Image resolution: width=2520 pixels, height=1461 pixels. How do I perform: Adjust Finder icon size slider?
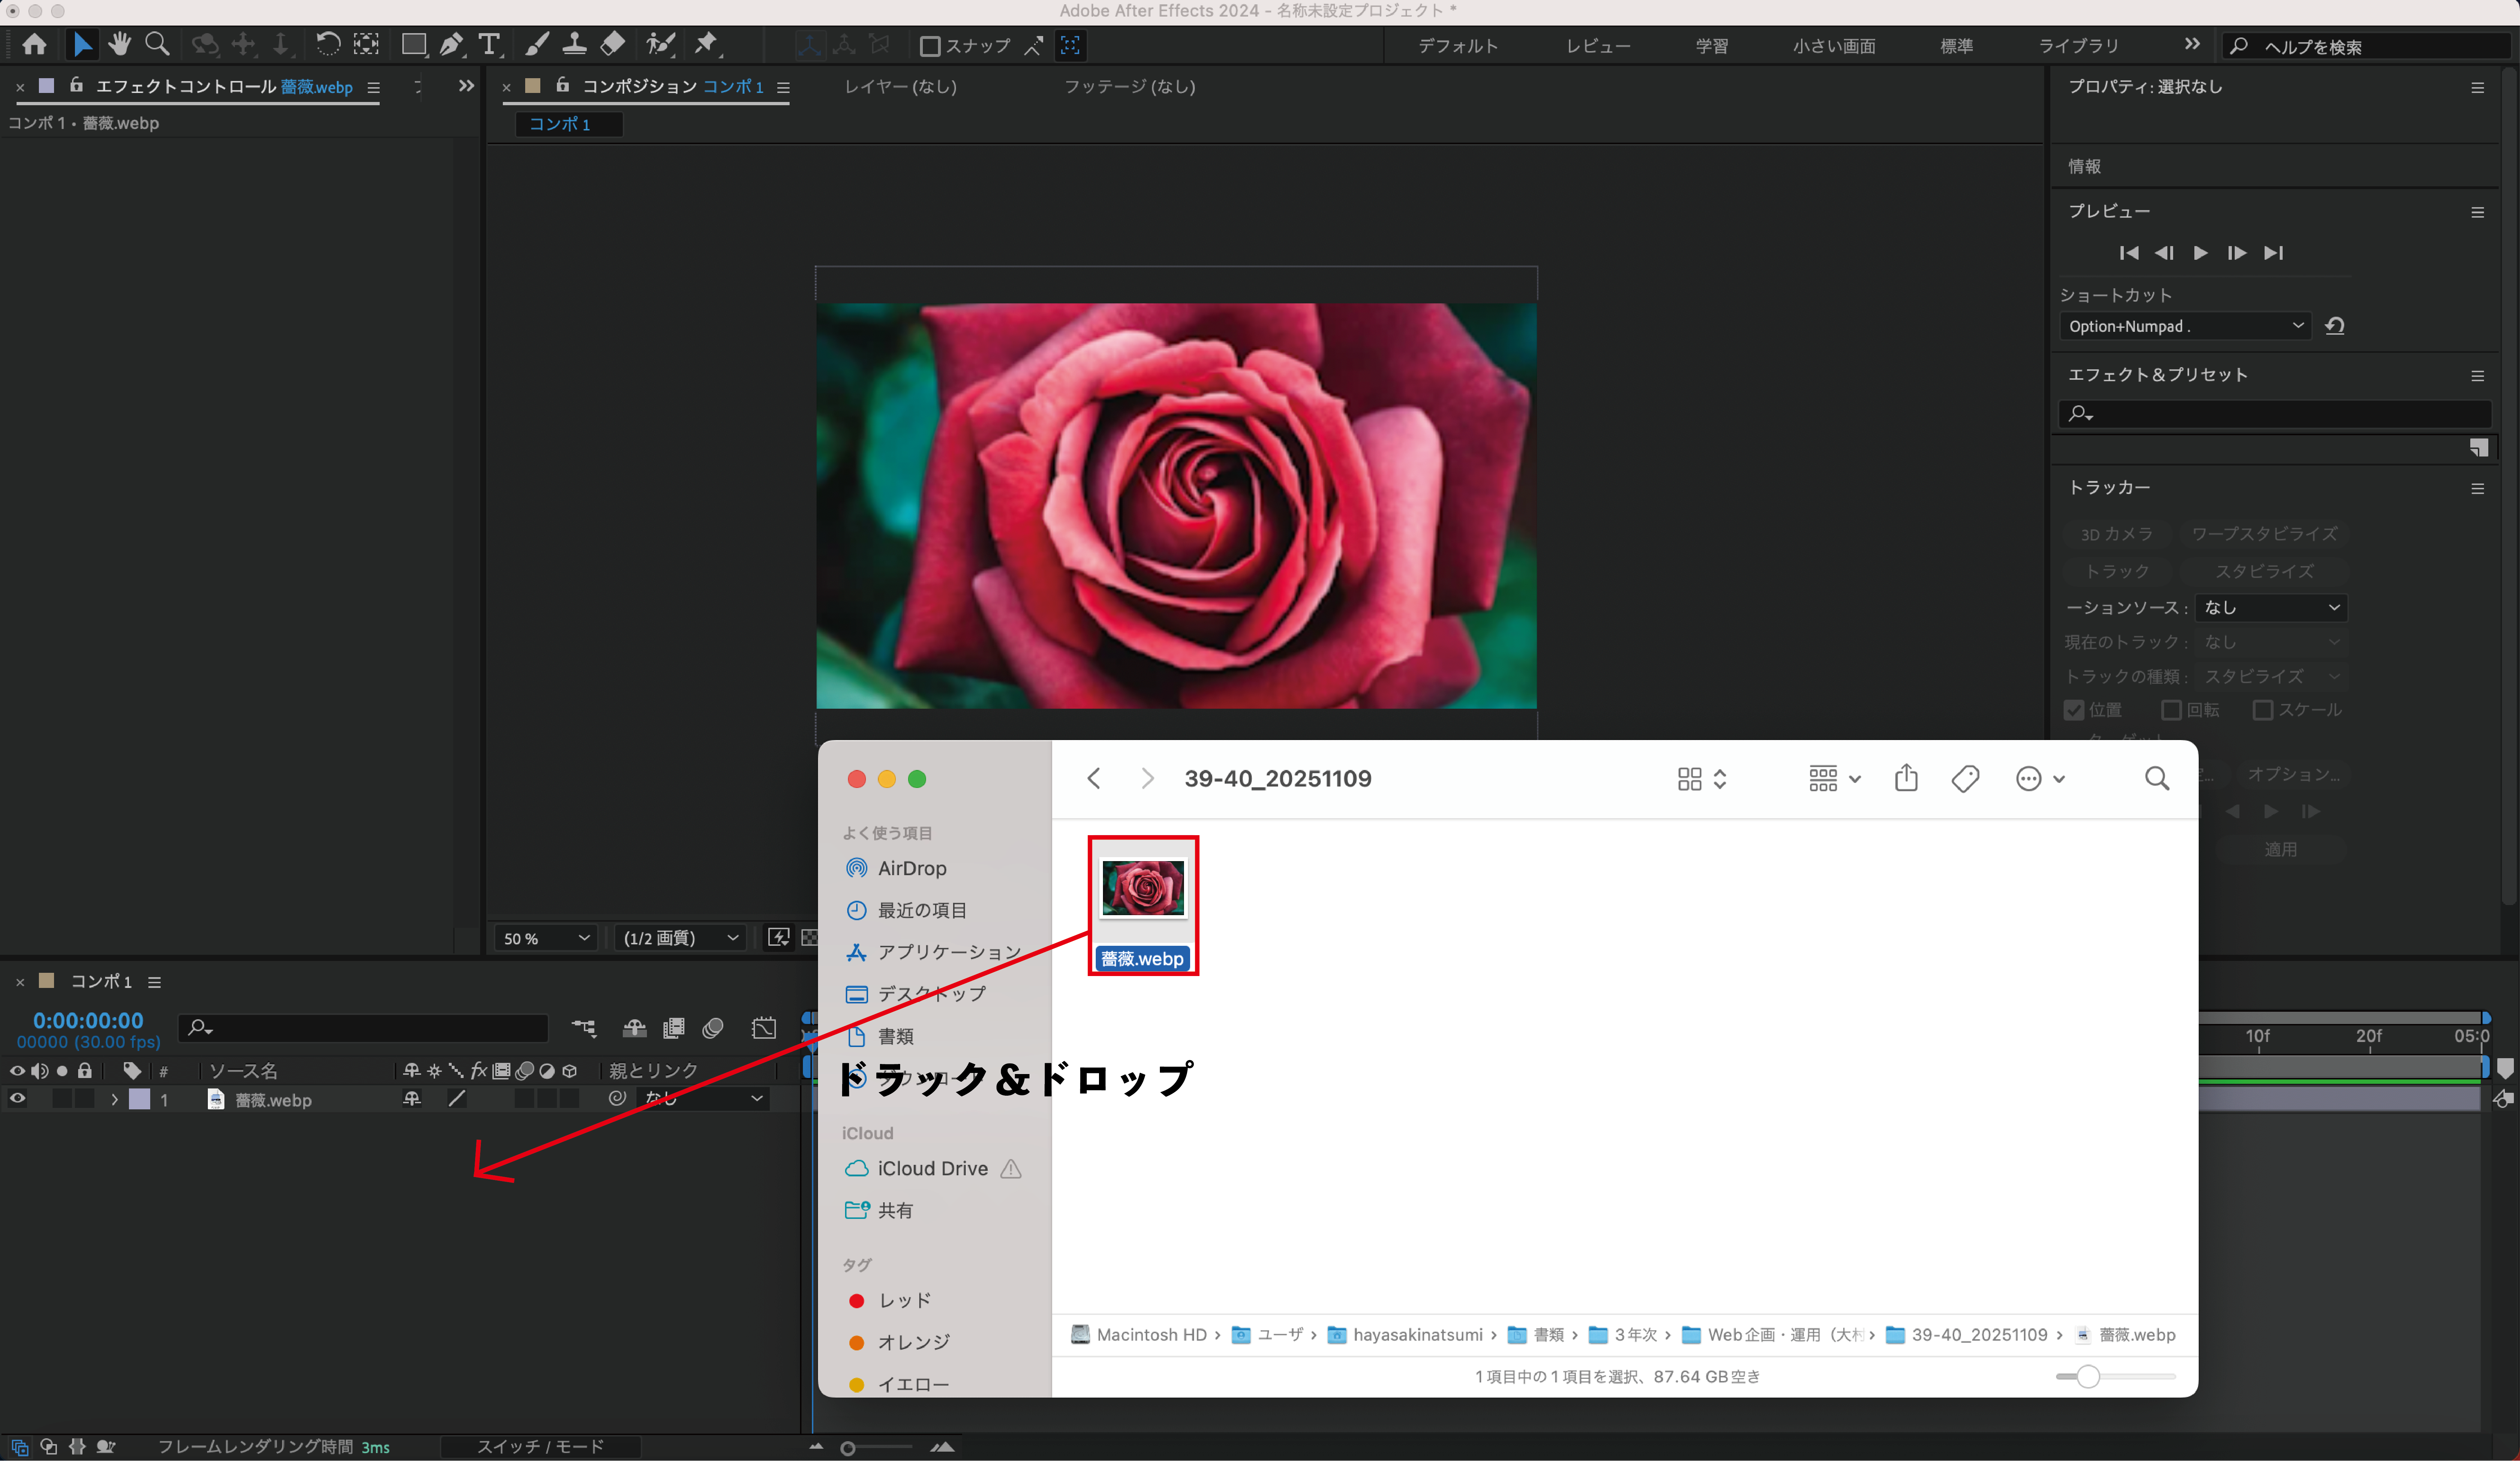click(2088, 1377)
